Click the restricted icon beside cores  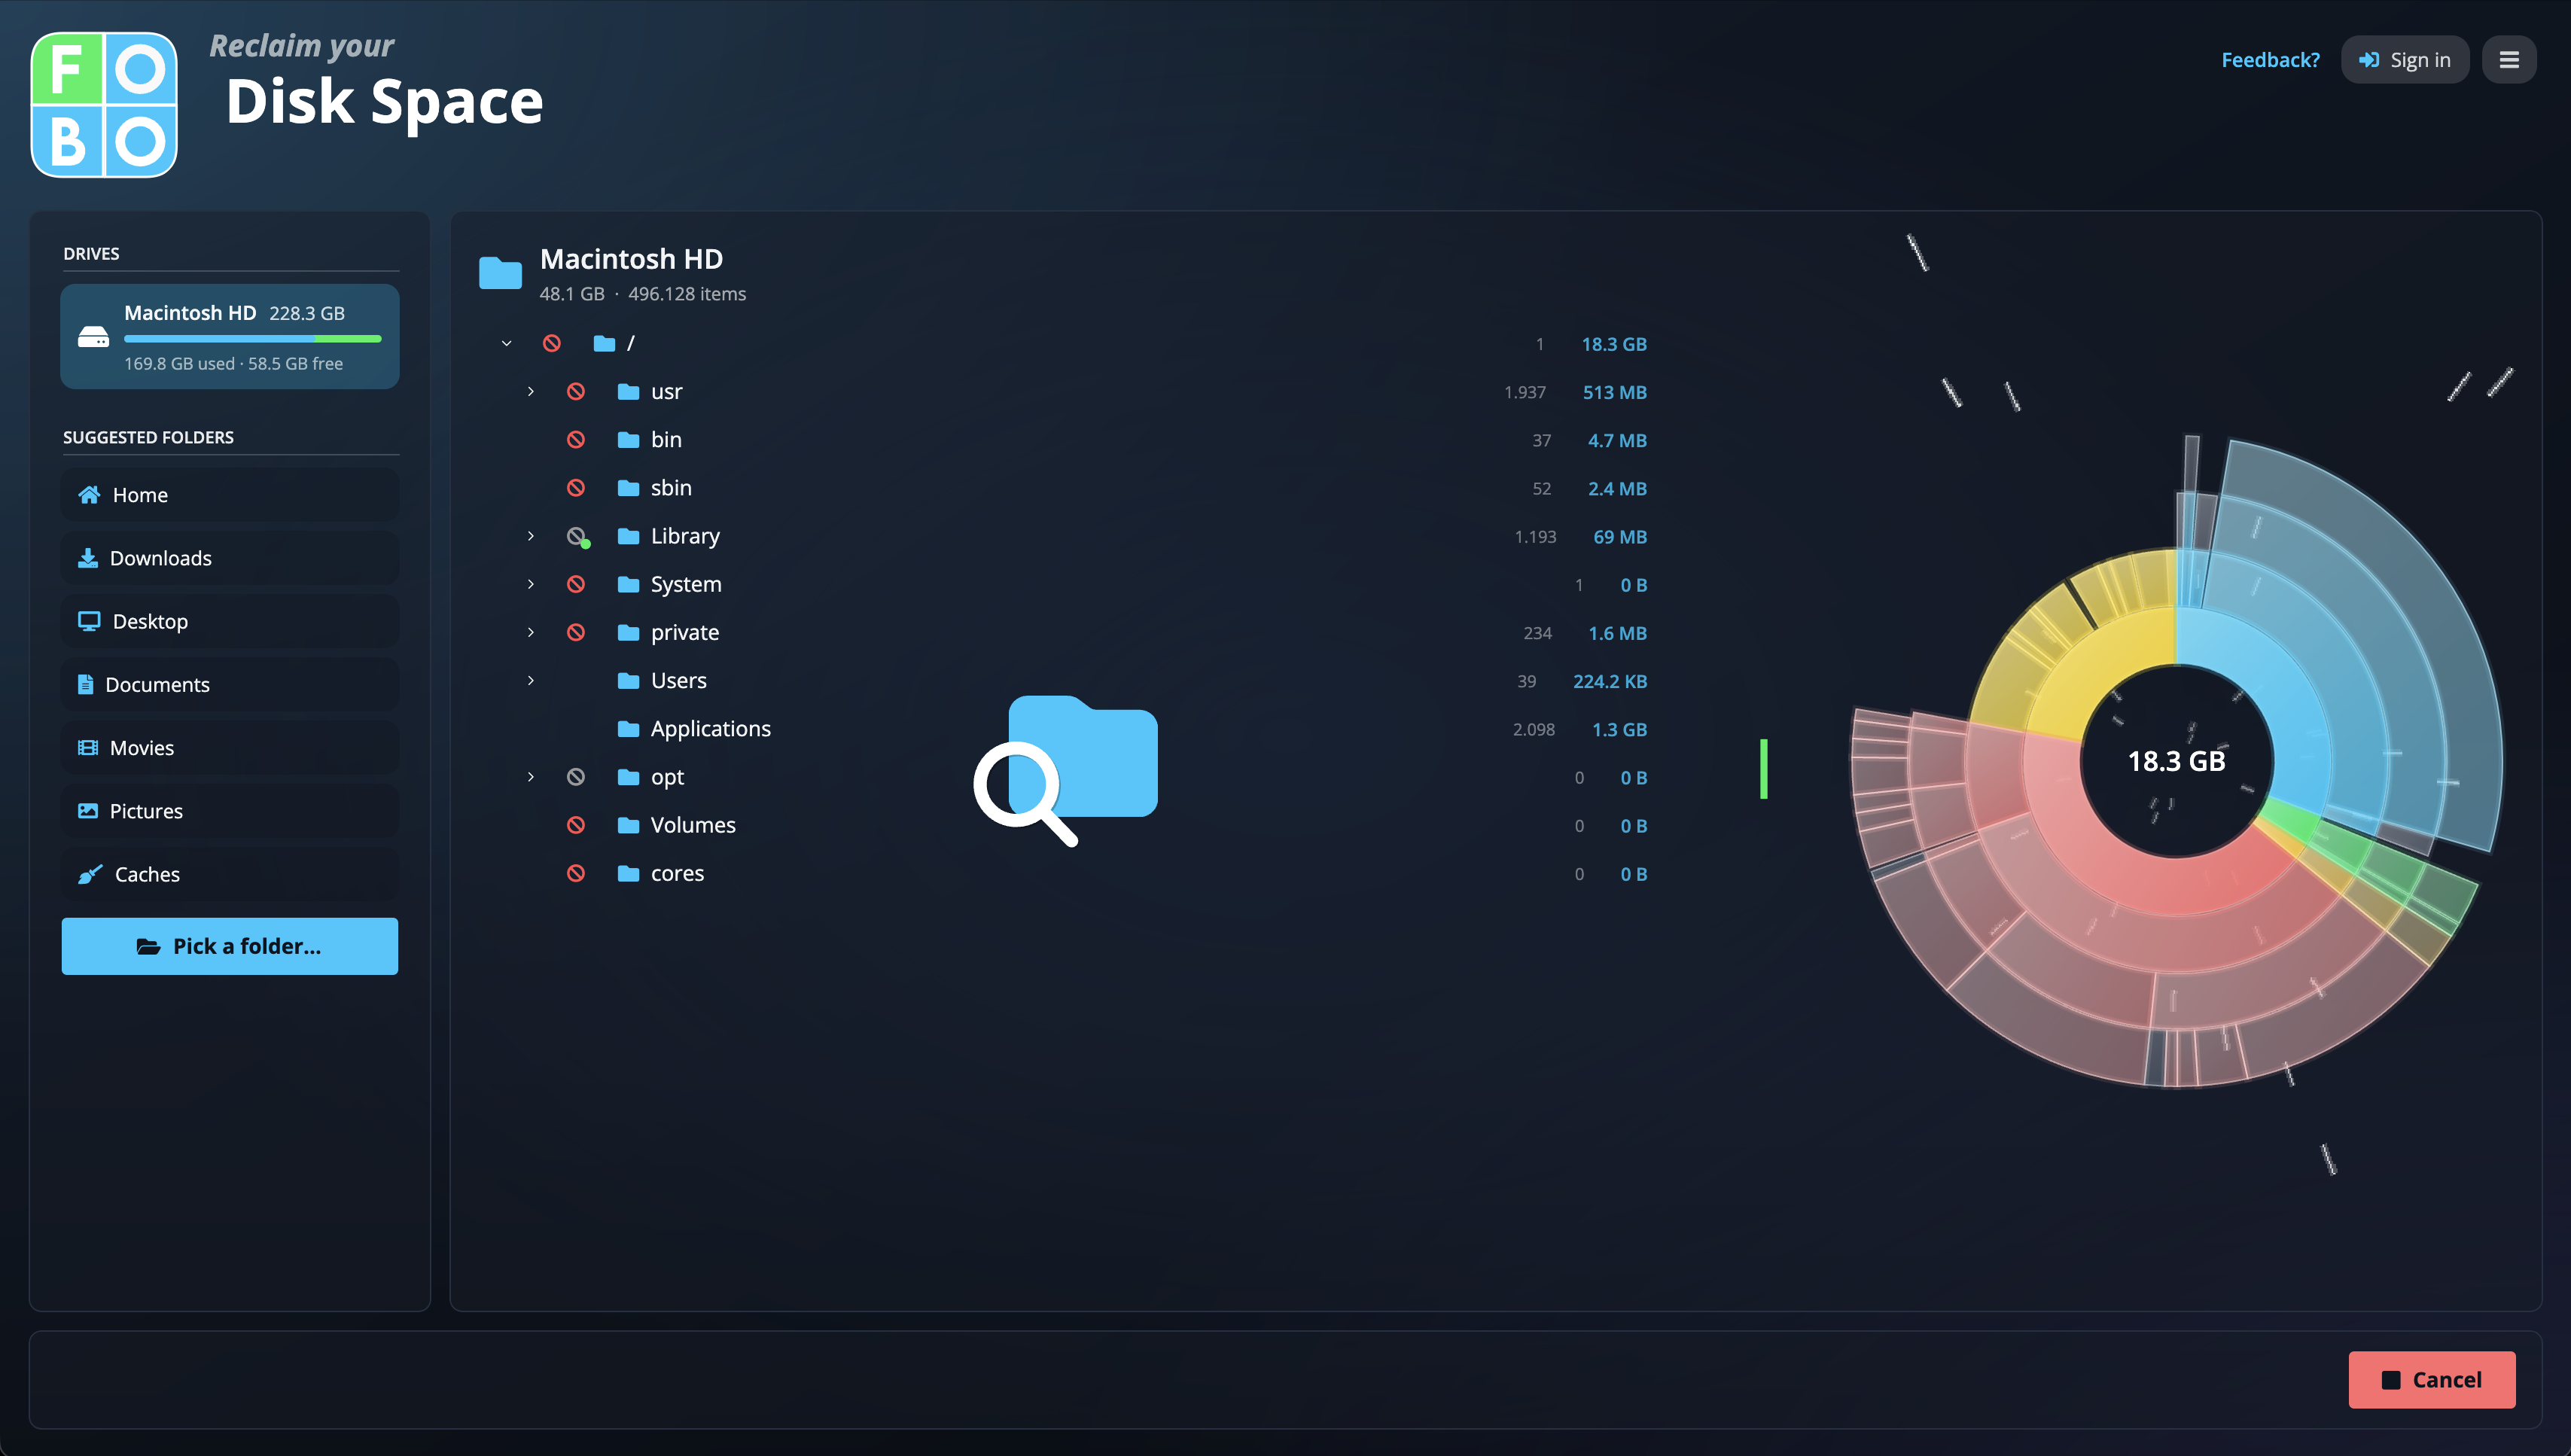(x=576, y=873)
